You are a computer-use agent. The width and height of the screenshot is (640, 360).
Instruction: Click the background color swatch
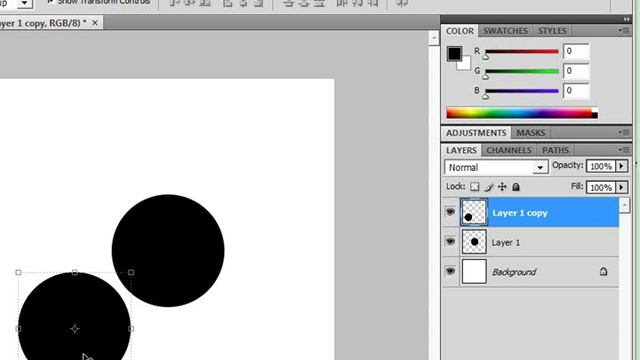(x=465, y=64)
